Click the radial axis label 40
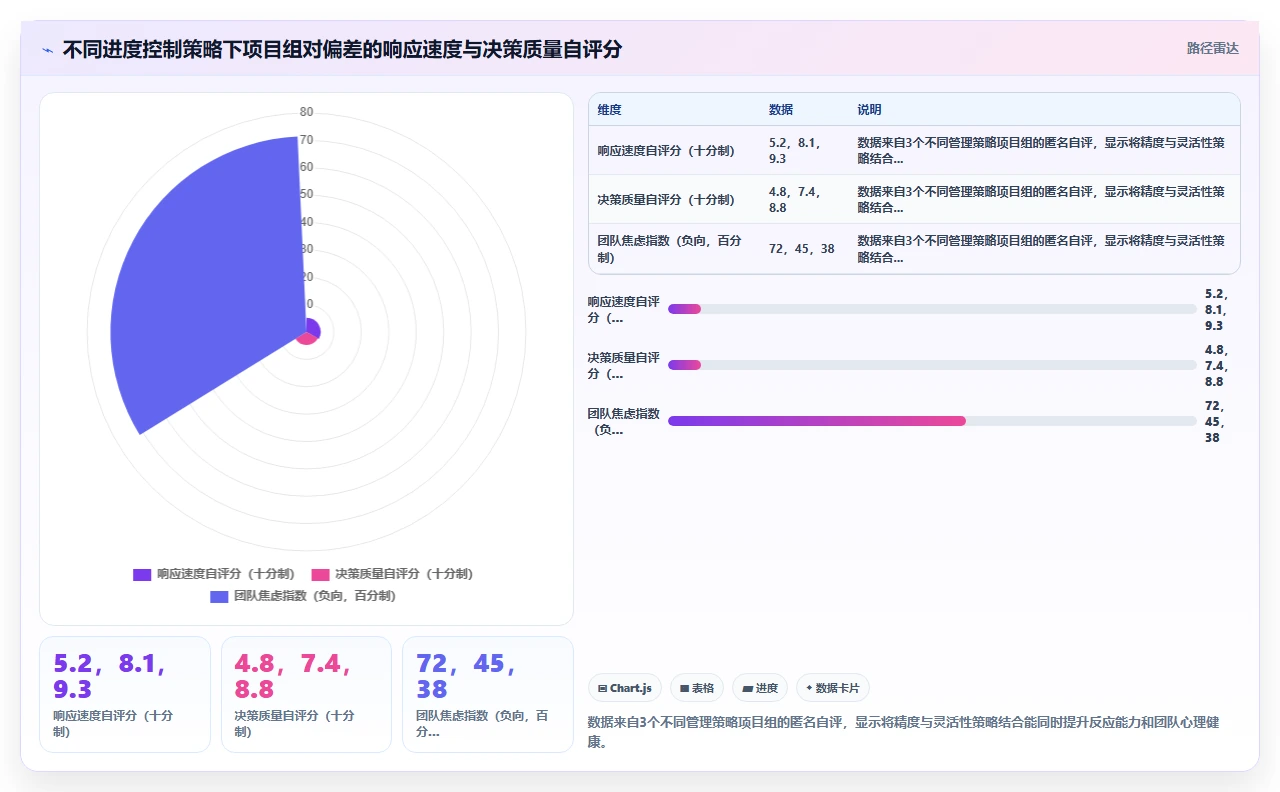The height and width of the screenshot is (792, 1280). pos(306,222)
